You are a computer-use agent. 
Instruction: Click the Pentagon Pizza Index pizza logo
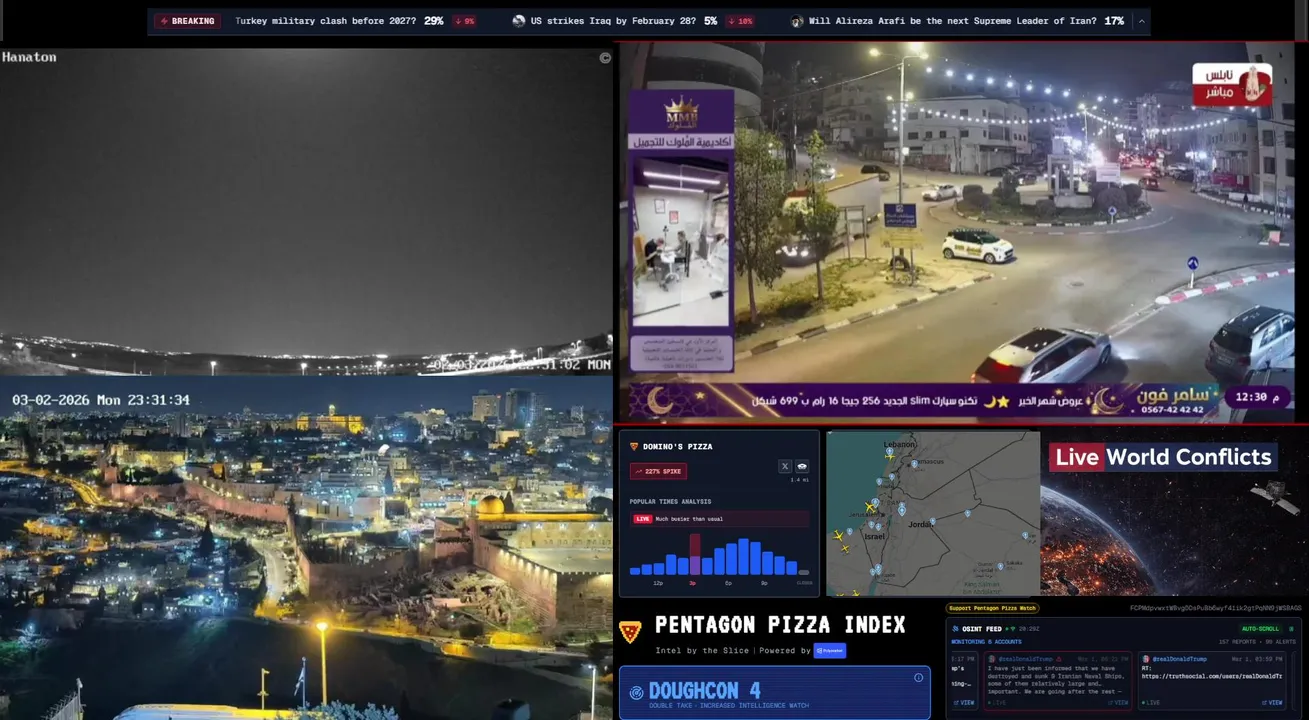point(630,631)
